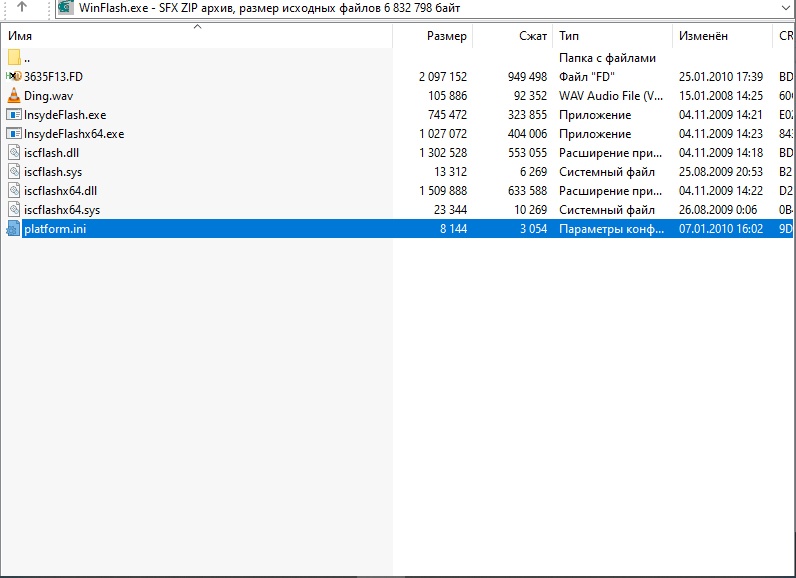
Task: Select the file name platform.ini
Action: point(55,229)
